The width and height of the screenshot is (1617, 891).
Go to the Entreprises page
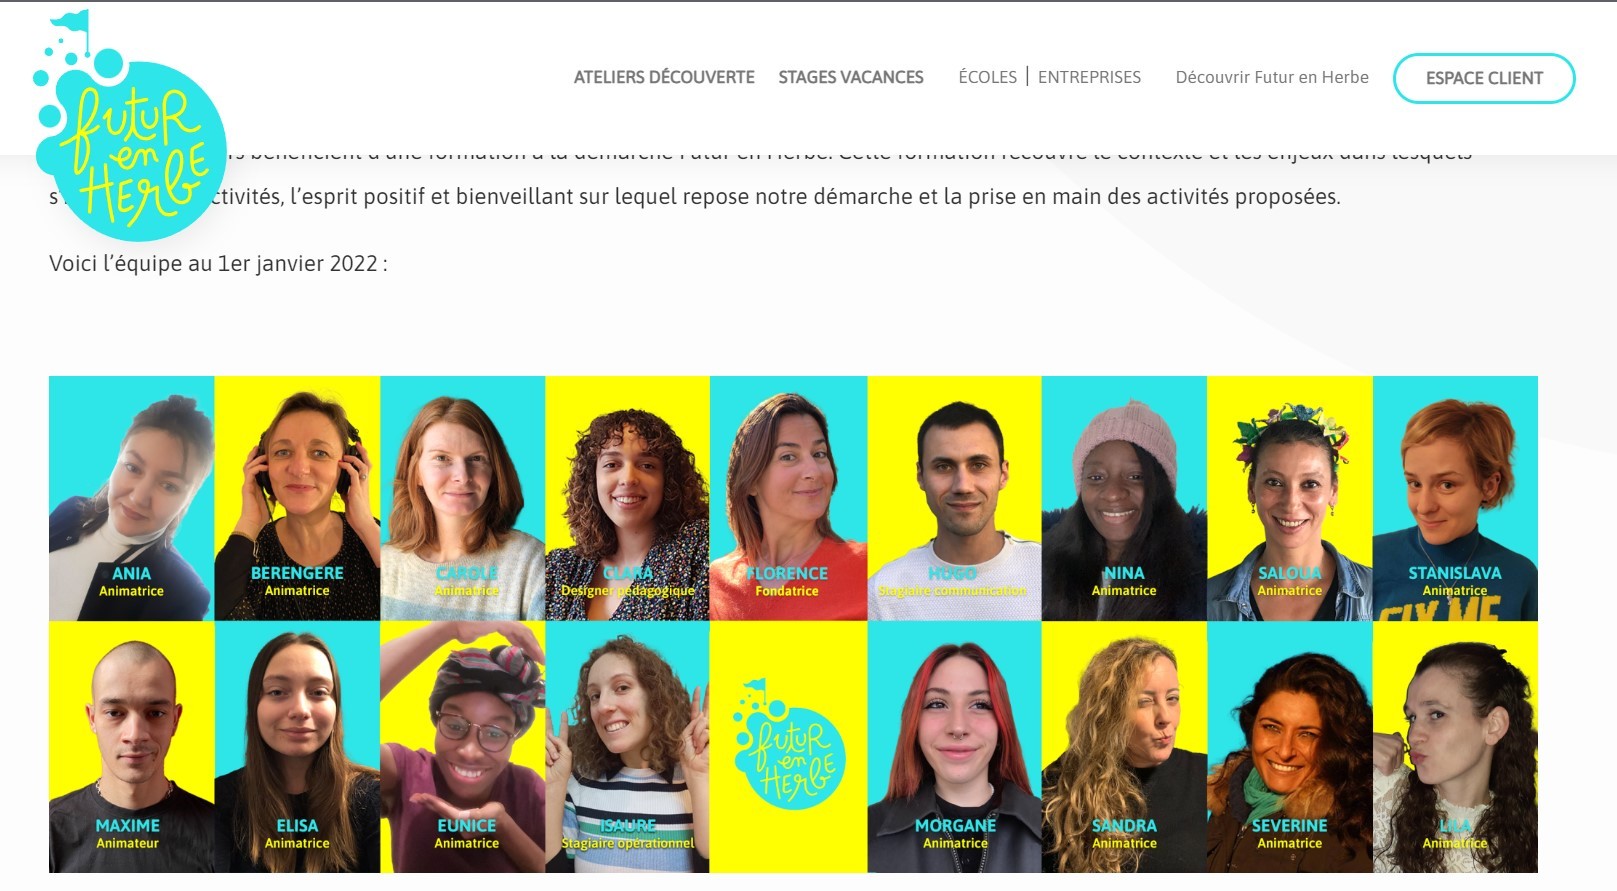[x=1089, y=77]
